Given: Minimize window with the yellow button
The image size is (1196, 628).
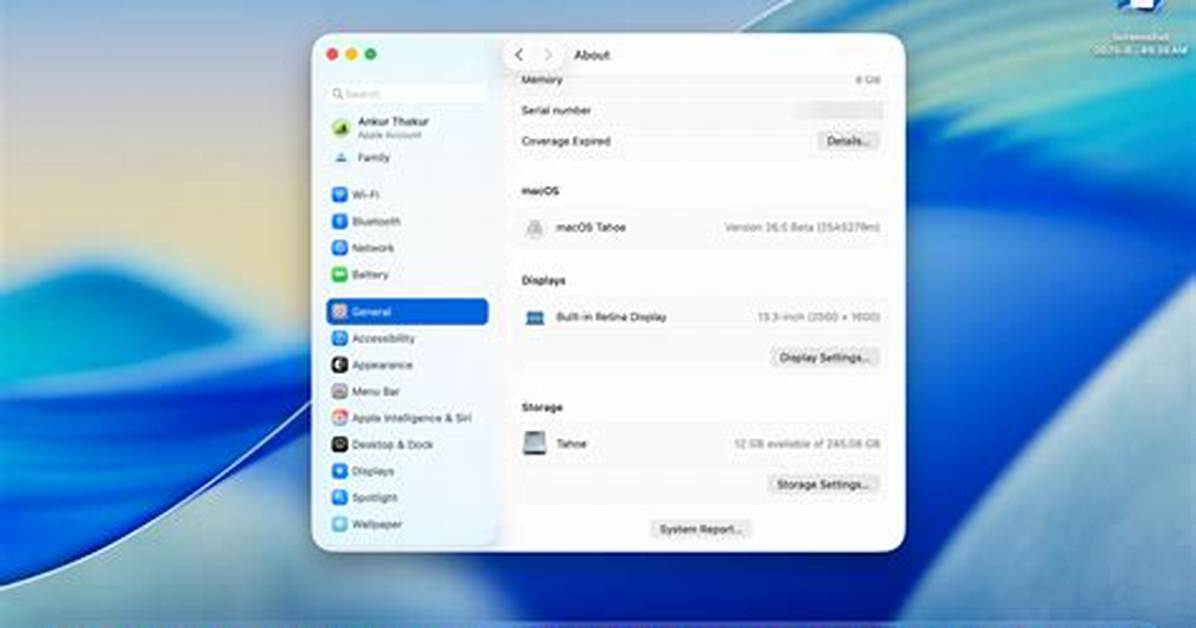Looking at the screenshot, I should [351, 54].
